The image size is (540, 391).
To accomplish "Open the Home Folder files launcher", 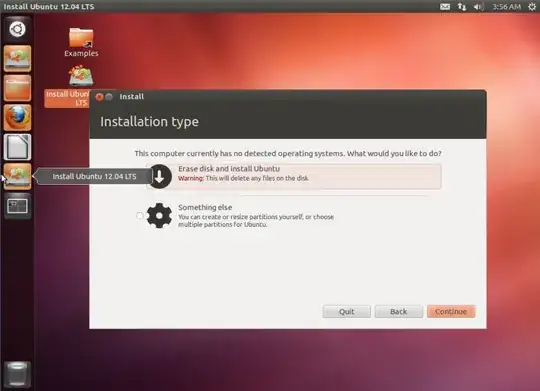I will tap(17, 88).
